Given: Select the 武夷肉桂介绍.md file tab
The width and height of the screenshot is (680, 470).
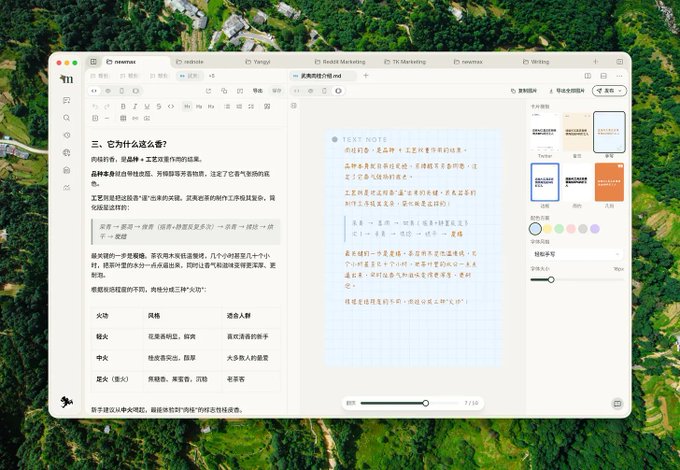Looking at the screenshot, I should point(321,76).
